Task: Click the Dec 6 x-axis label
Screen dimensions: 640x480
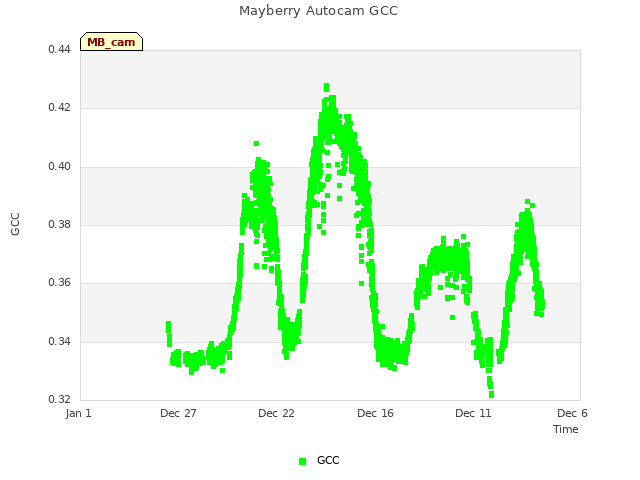Action: click(572, 413)
